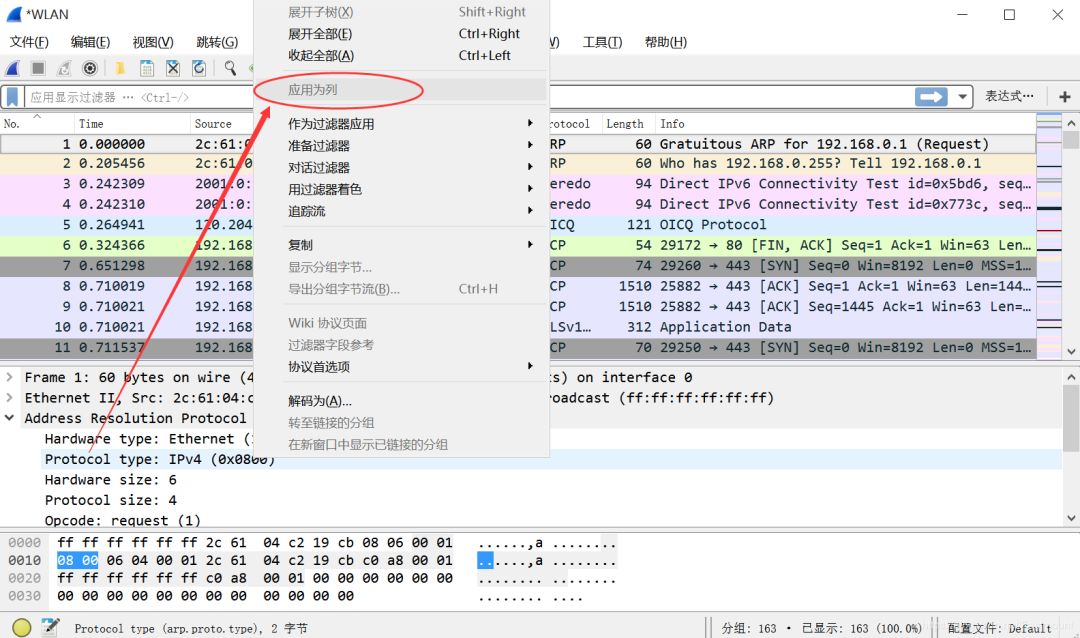This screenshot has width=1080, height=638.
Task: Click the filter bookmark icon
Action: pos(13,97)
